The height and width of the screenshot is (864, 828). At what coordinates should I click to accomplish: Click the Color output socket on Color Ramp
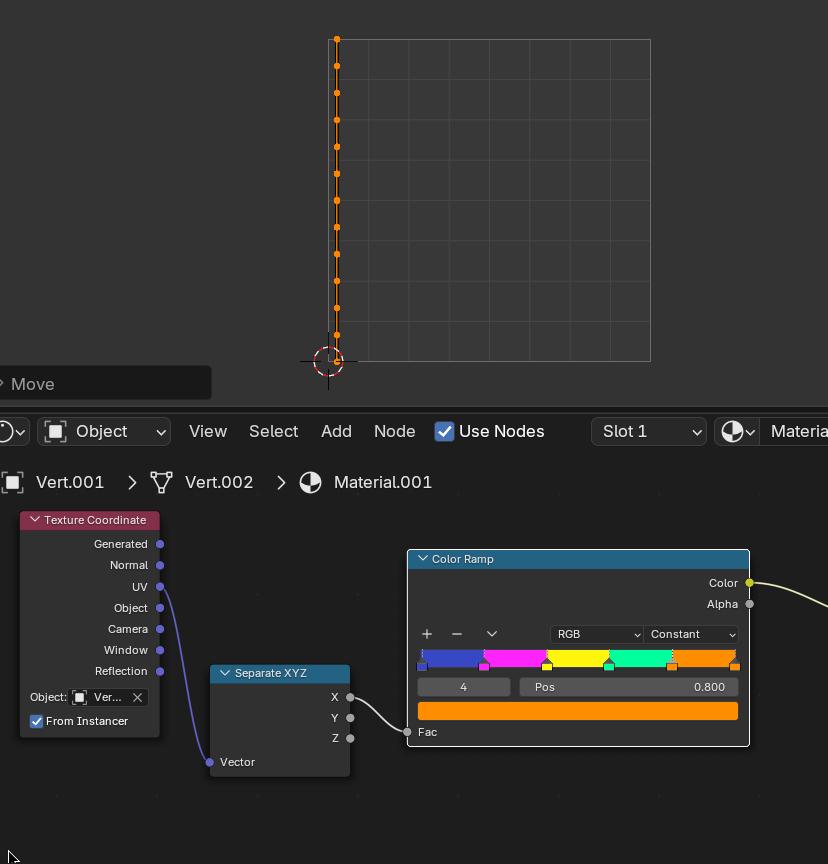750,582
